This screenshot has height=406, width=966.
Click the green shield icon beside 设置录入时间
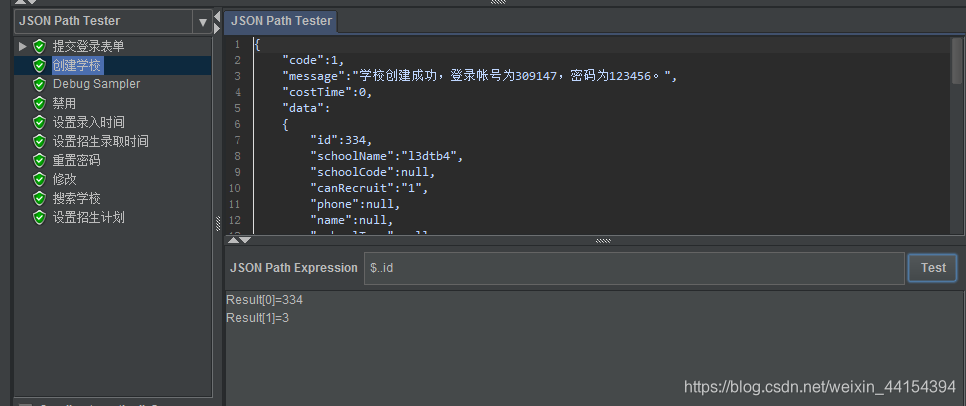39,123
